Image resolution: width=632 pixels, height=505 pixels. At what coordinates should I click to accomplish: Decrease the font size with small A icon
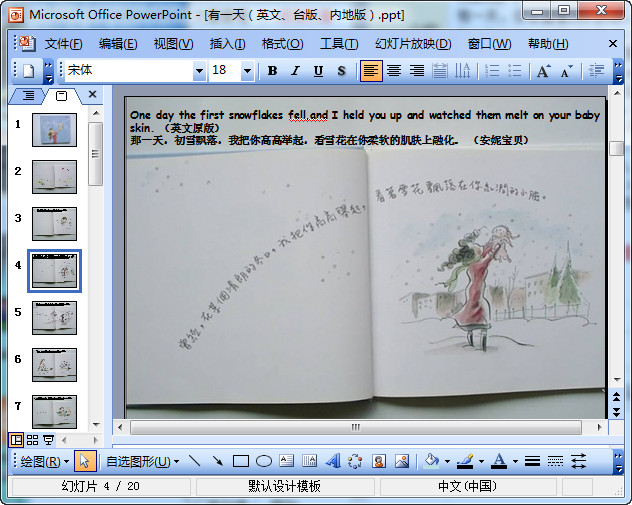click(x=566, y=71)
